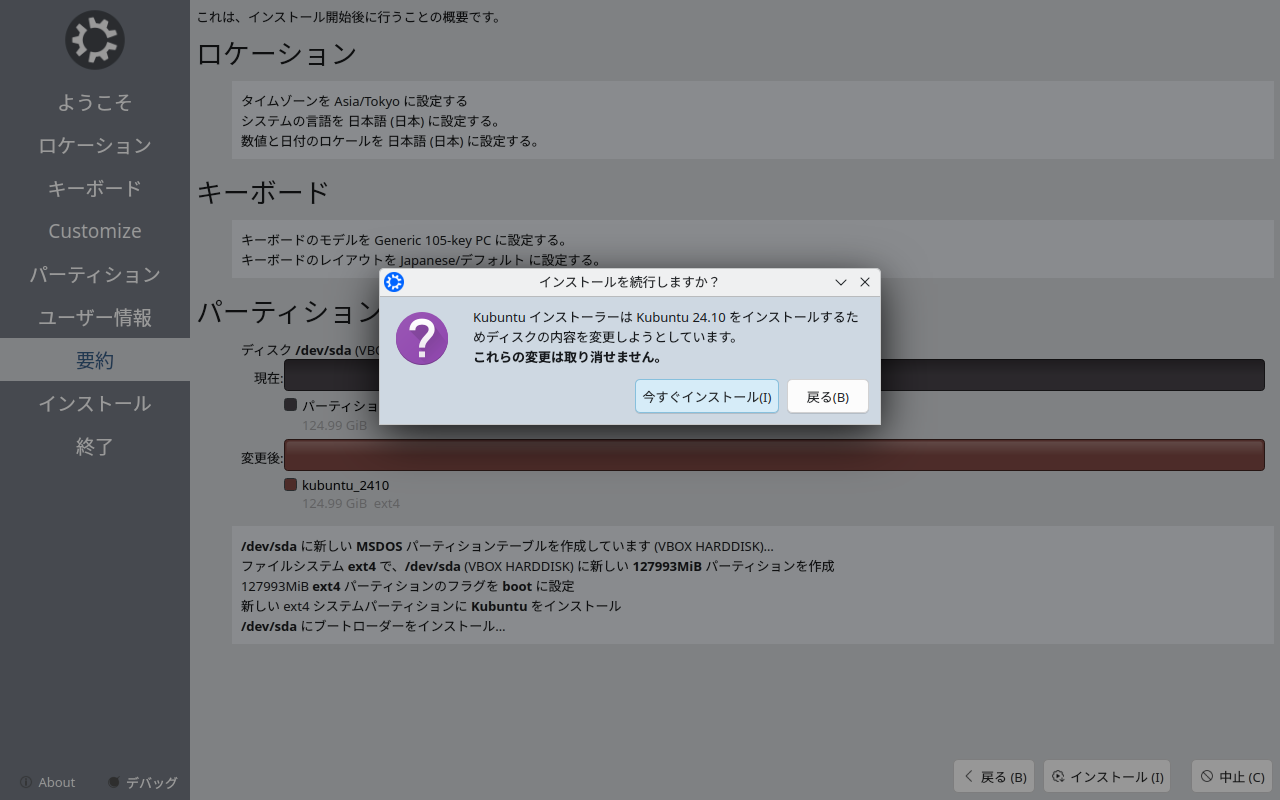Click the Calamares gear logo in the sidebar
This screenshot has height=800, width=1280.
[x=95, y=40]
